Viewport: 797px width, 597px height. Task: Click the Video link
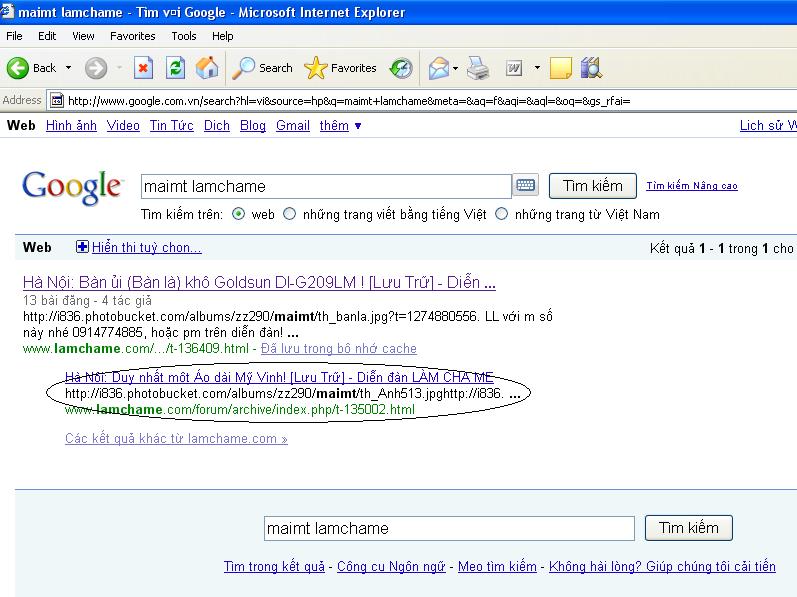123,125
